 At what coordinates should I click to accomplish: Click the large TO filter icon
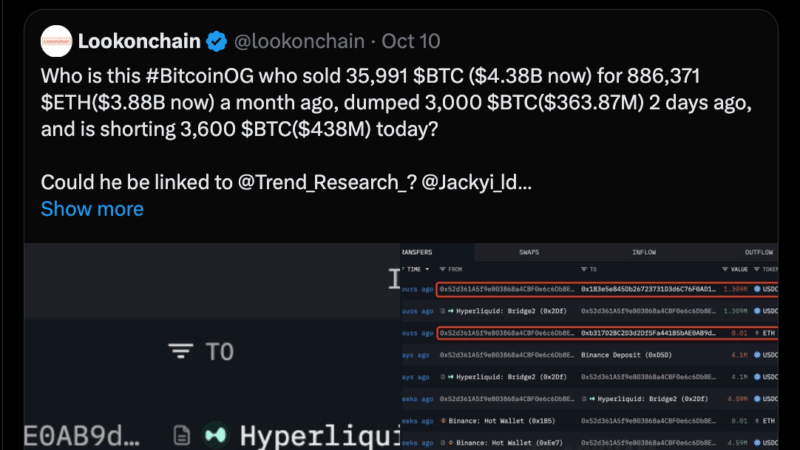180,351
